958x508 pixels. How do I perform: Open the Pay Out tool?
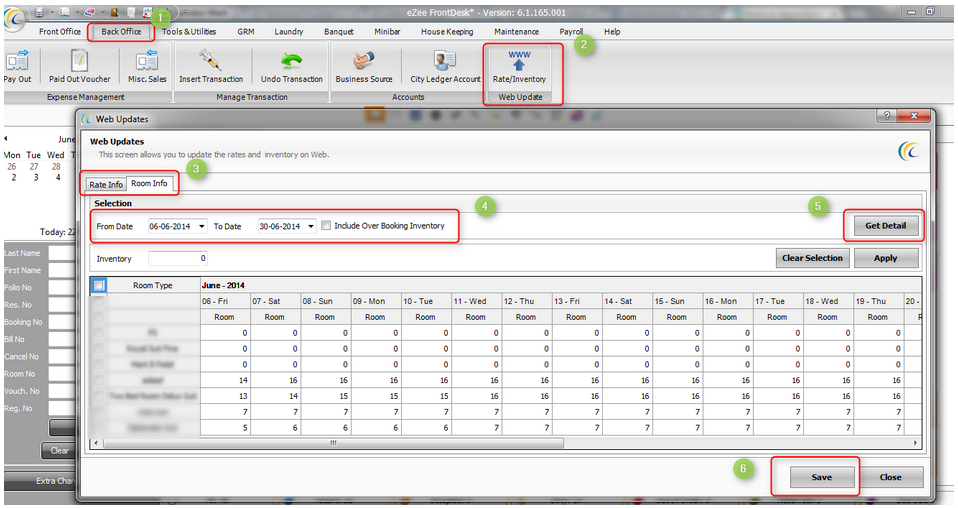point(17,66)
